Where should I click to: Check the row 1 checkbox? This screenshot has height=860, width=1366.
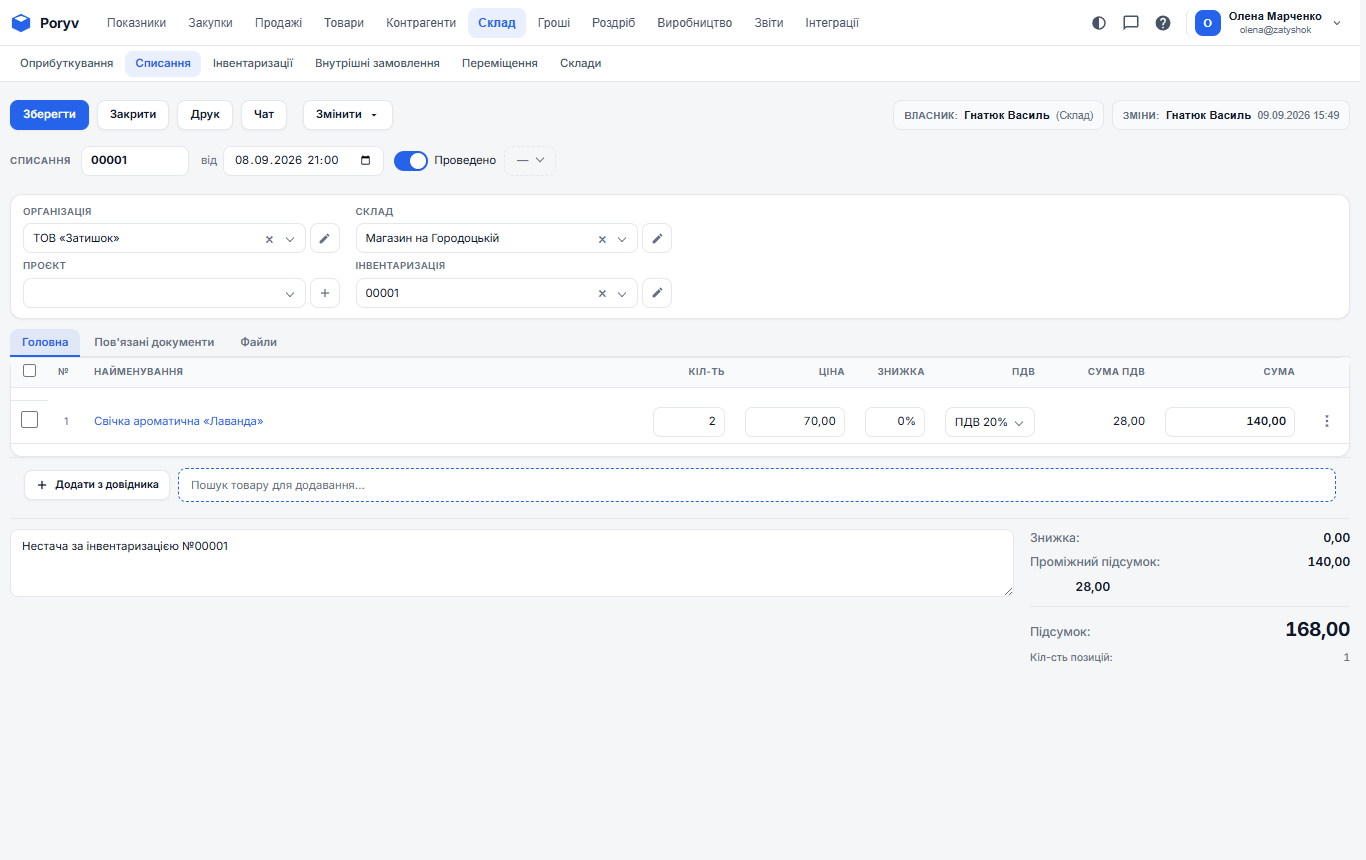click(x=29, y=420)
